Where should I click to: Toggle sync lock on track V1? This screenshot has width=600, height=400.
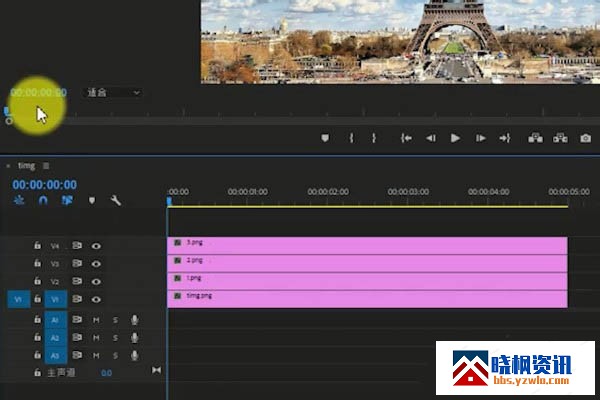coord(77,299)
